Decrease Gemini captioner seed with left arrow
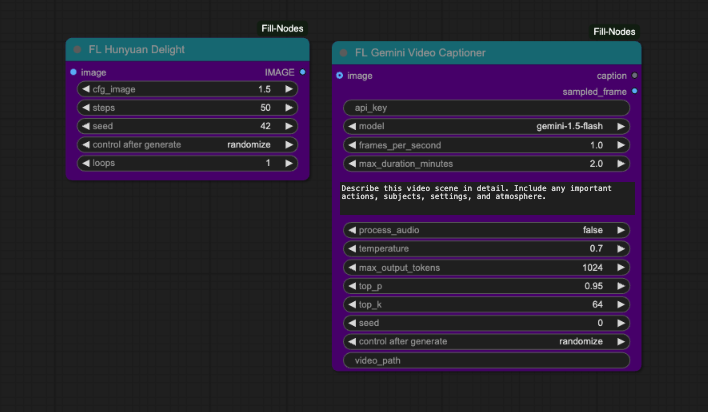This screenshot has height=412, width=708. [352, 323]
